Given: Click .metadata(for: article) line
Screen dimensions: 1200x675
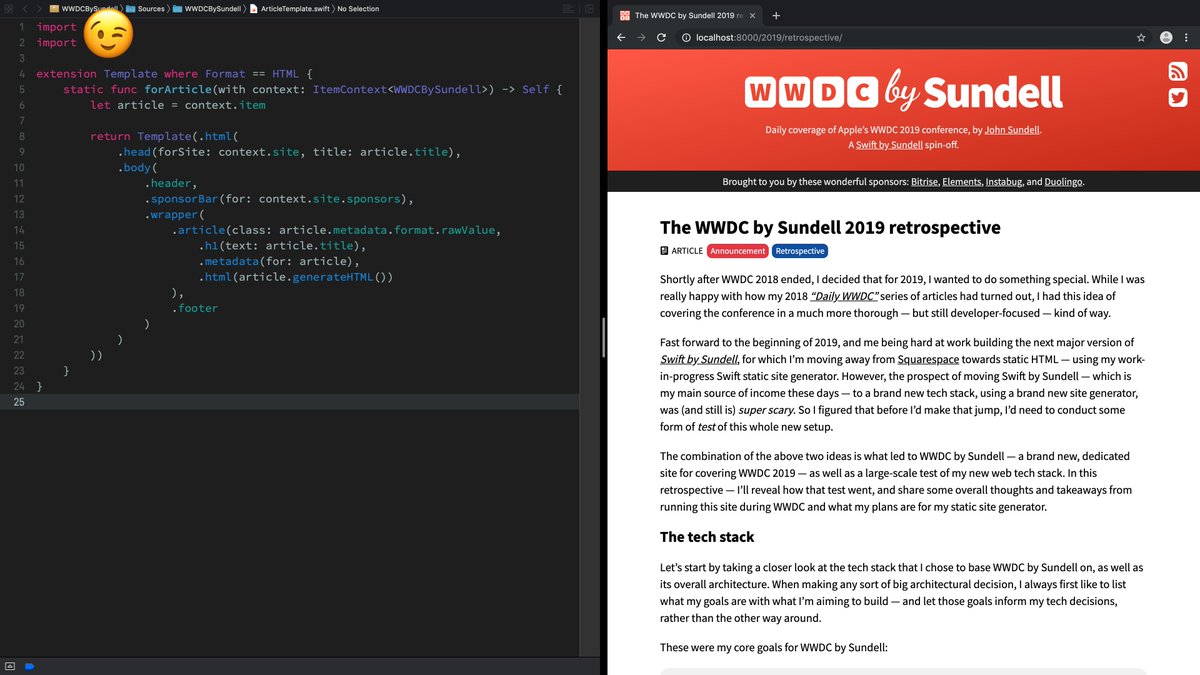Looking at the screenshot, I should point(279,262).
